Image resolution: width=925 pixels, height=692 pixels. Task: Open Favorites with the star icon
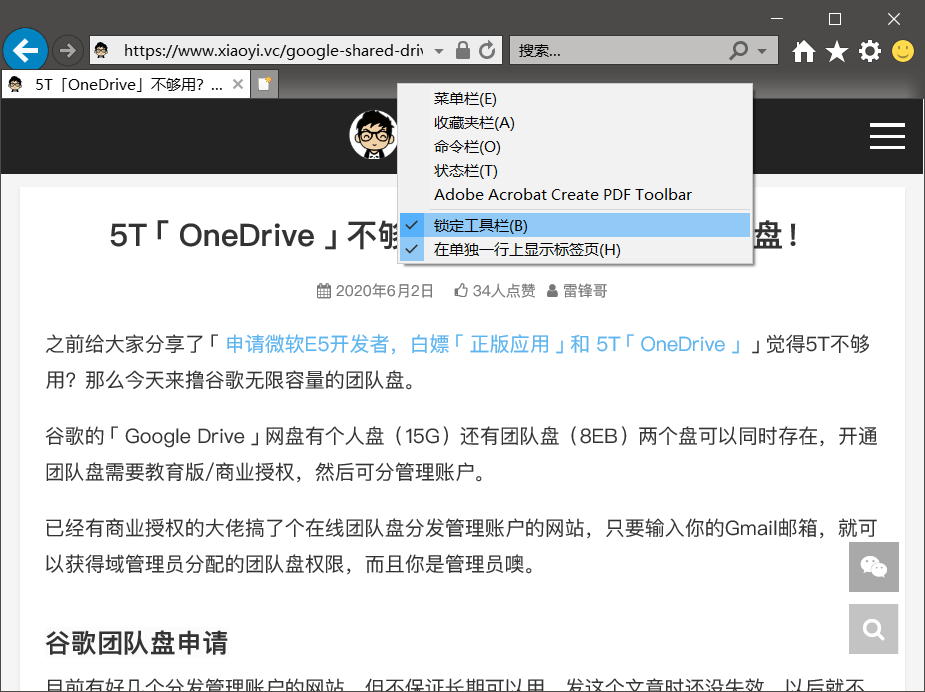tap(836, 49)
